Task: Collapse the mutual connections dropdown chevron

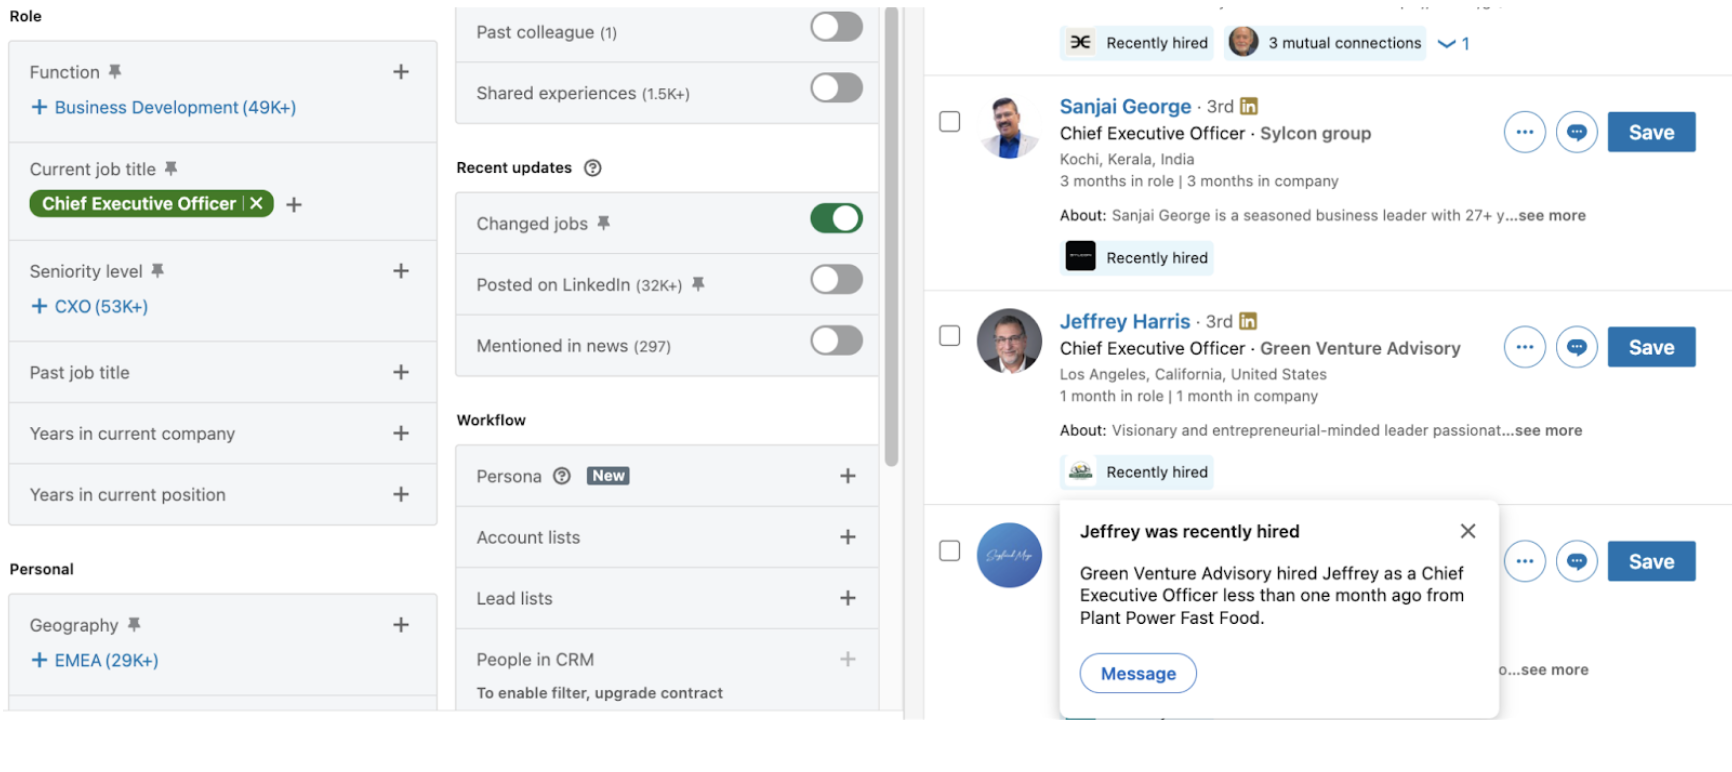Action: [x=1443, y=43]
